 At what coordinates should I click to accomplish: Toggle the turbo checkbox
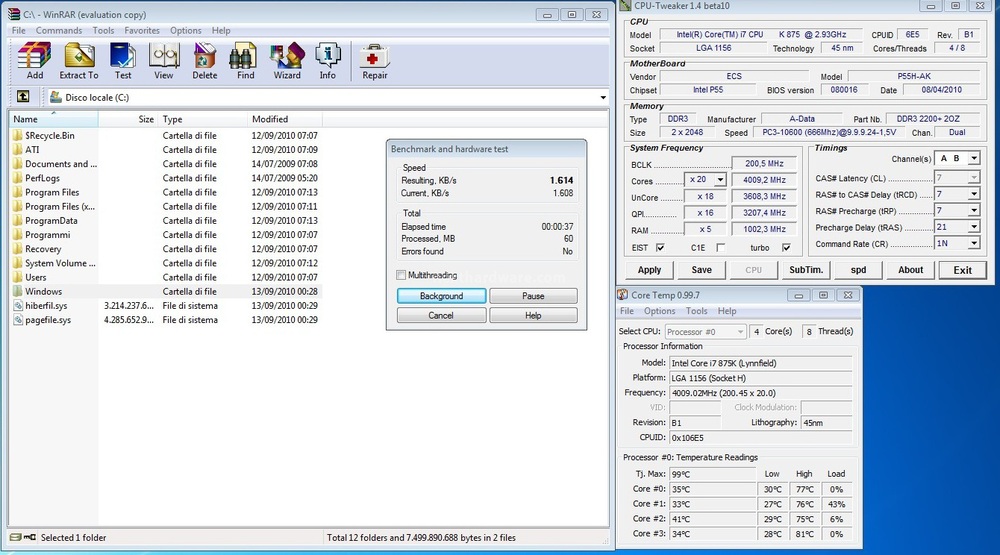pos(786,248)
